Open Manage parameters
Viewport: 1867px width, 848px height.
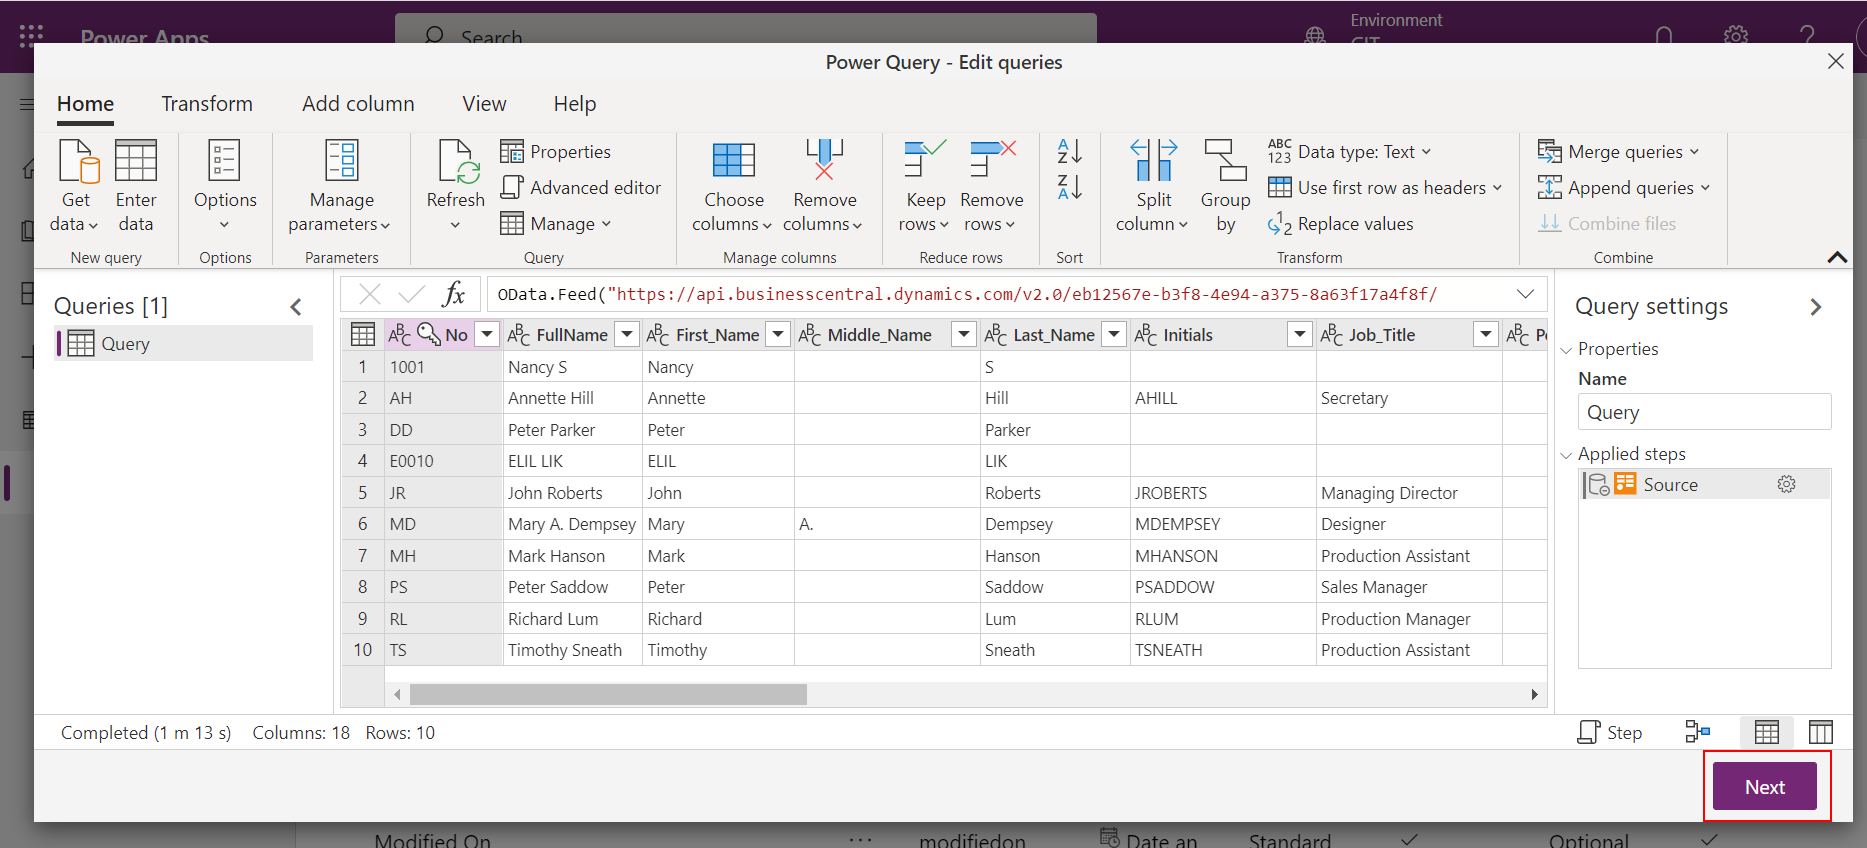click(x=340, y=187)
